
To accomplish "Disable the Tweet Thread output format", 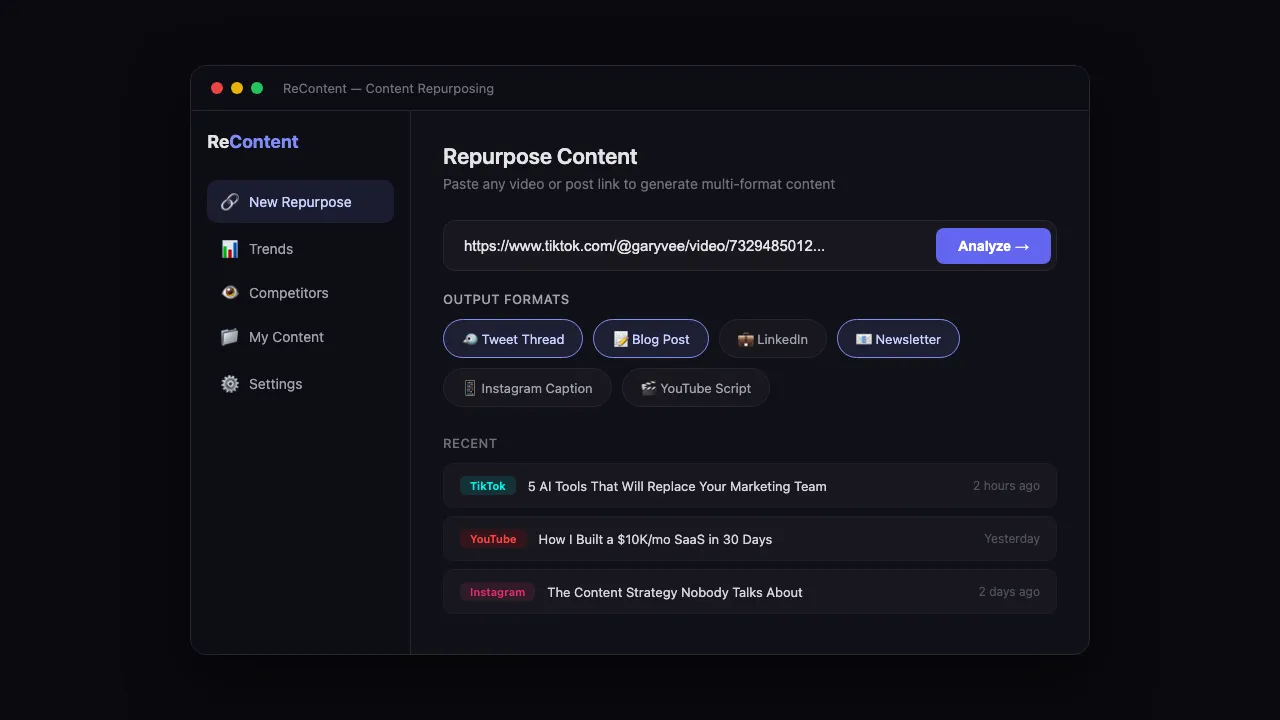I will [x=512, y=338].
